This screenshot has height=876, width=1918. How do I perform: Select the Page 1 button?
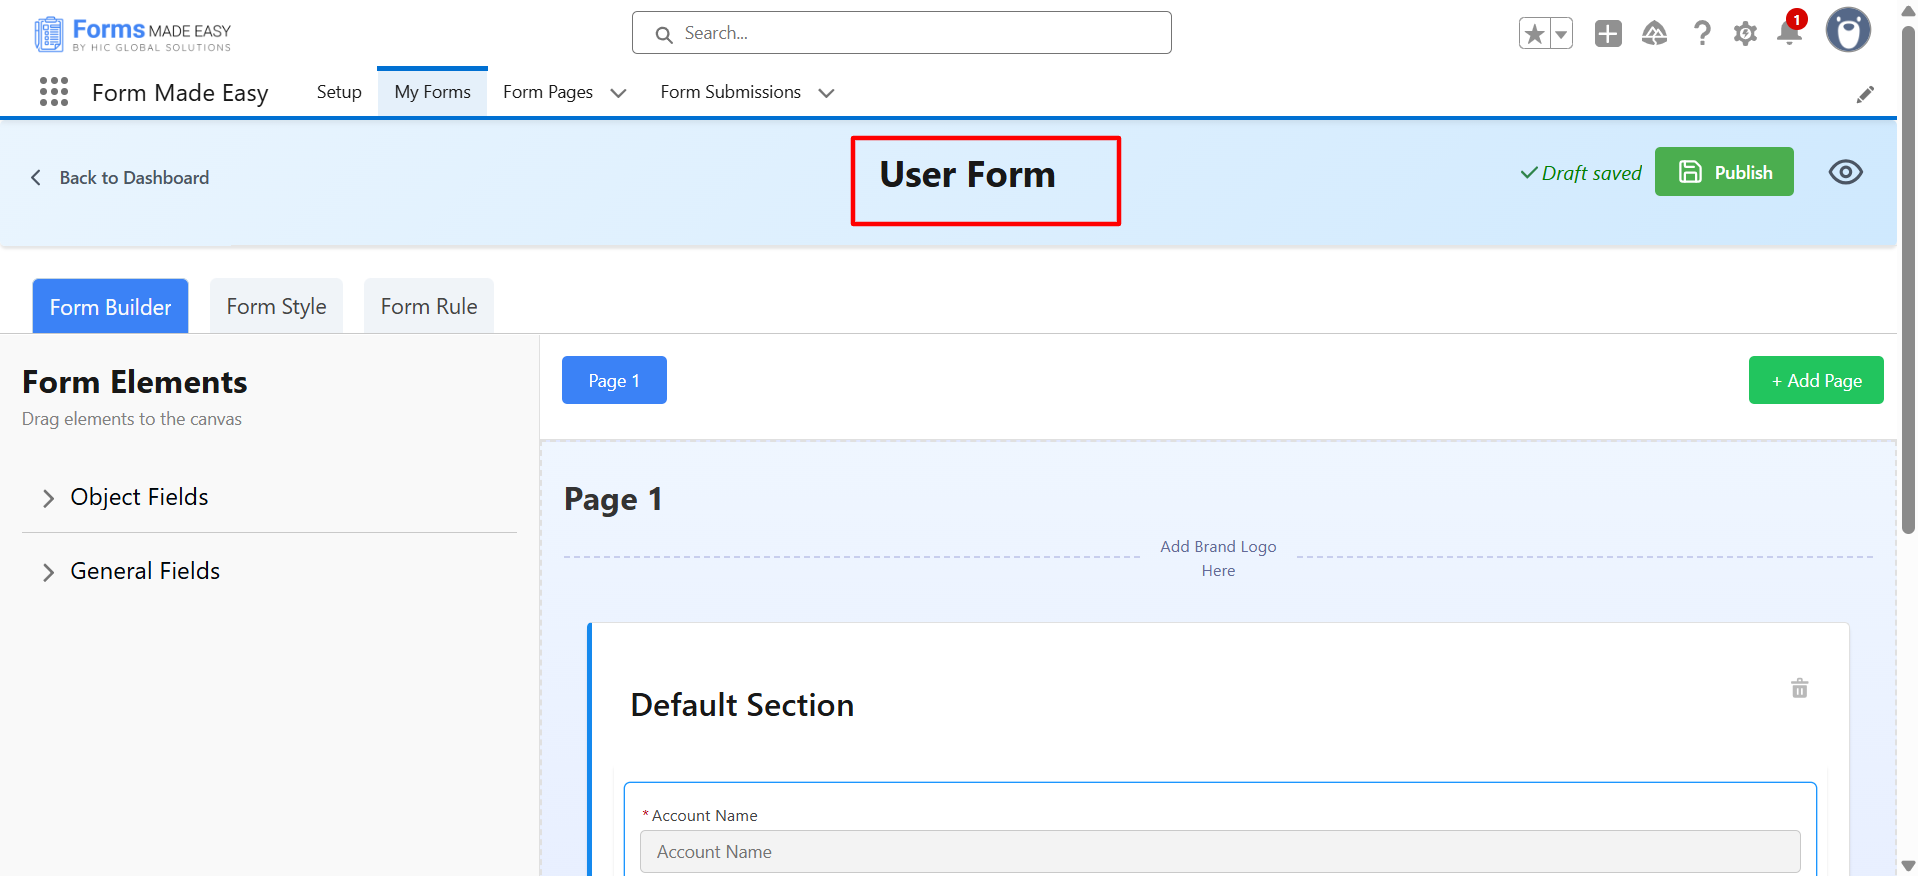pyautogui.click(x=614, y=380)
